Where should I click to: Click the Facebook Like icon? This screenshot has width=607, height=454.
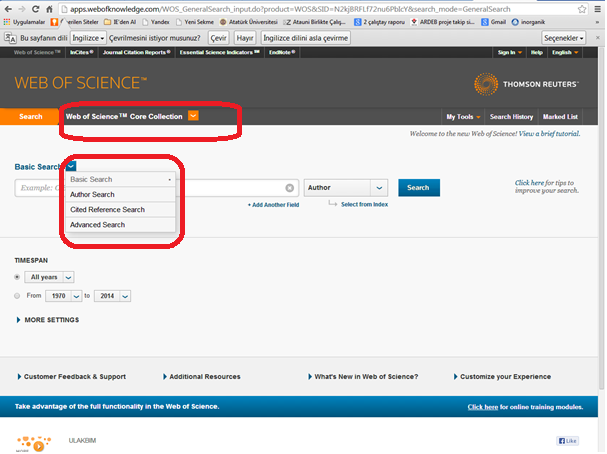tap(568, 441)
